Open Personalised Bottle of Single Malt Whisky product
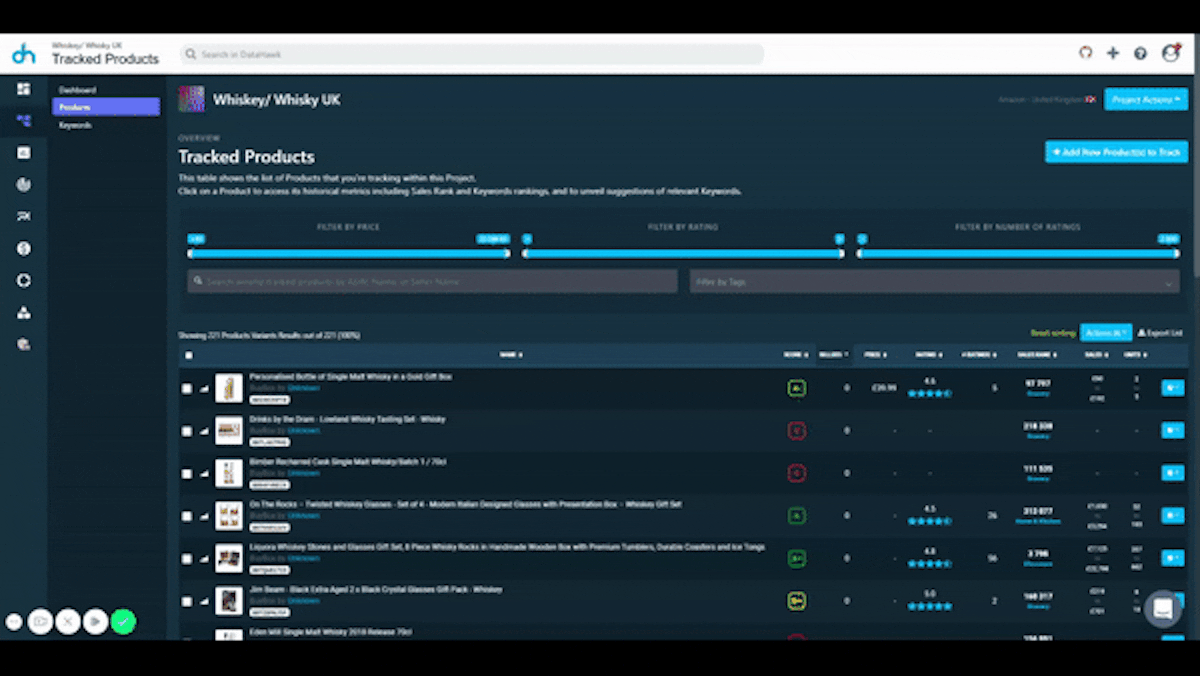This screenshot has width=1200, height=676. (350, 377)
